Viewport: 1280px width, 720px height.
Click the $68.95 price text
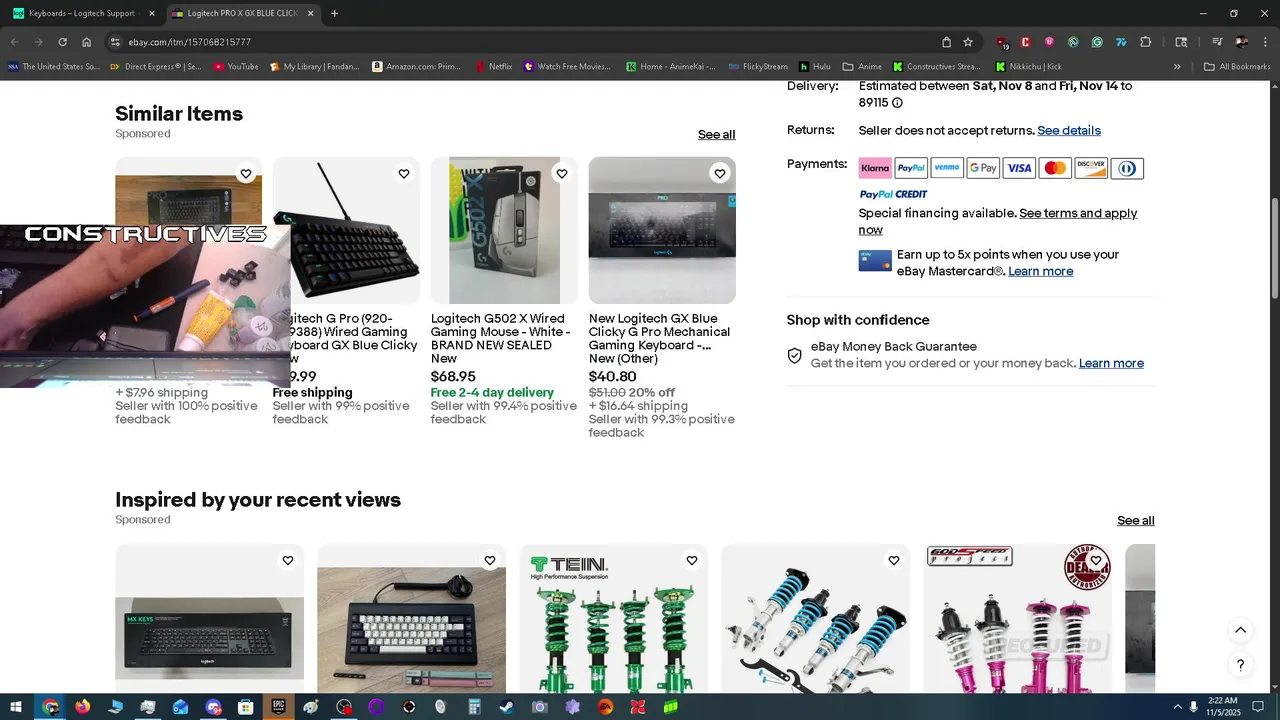453,377
